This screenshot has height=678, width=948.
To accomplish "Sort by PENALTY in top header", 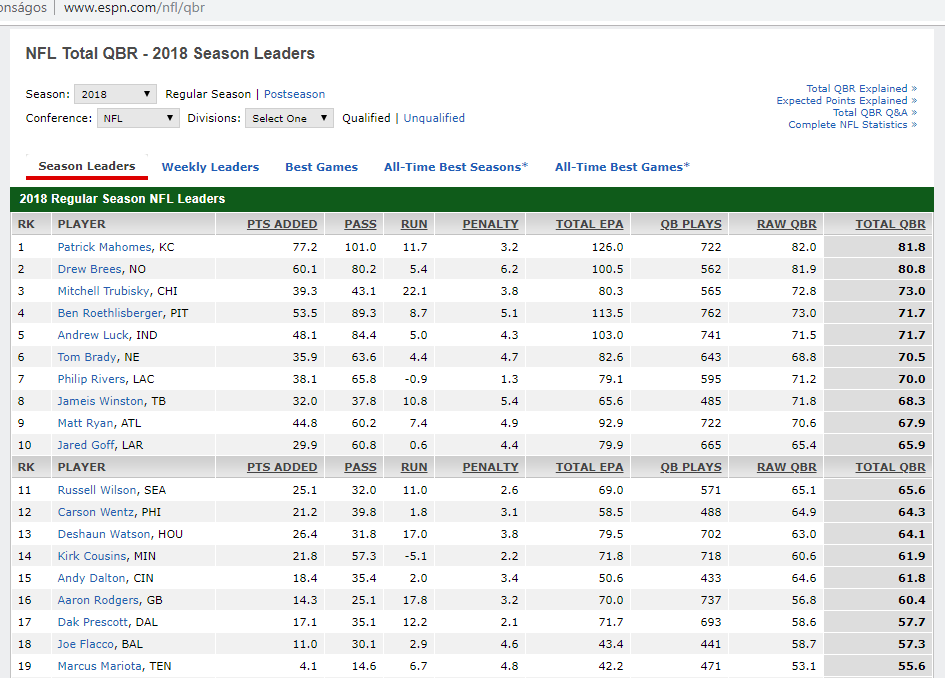I will [490, 224].
